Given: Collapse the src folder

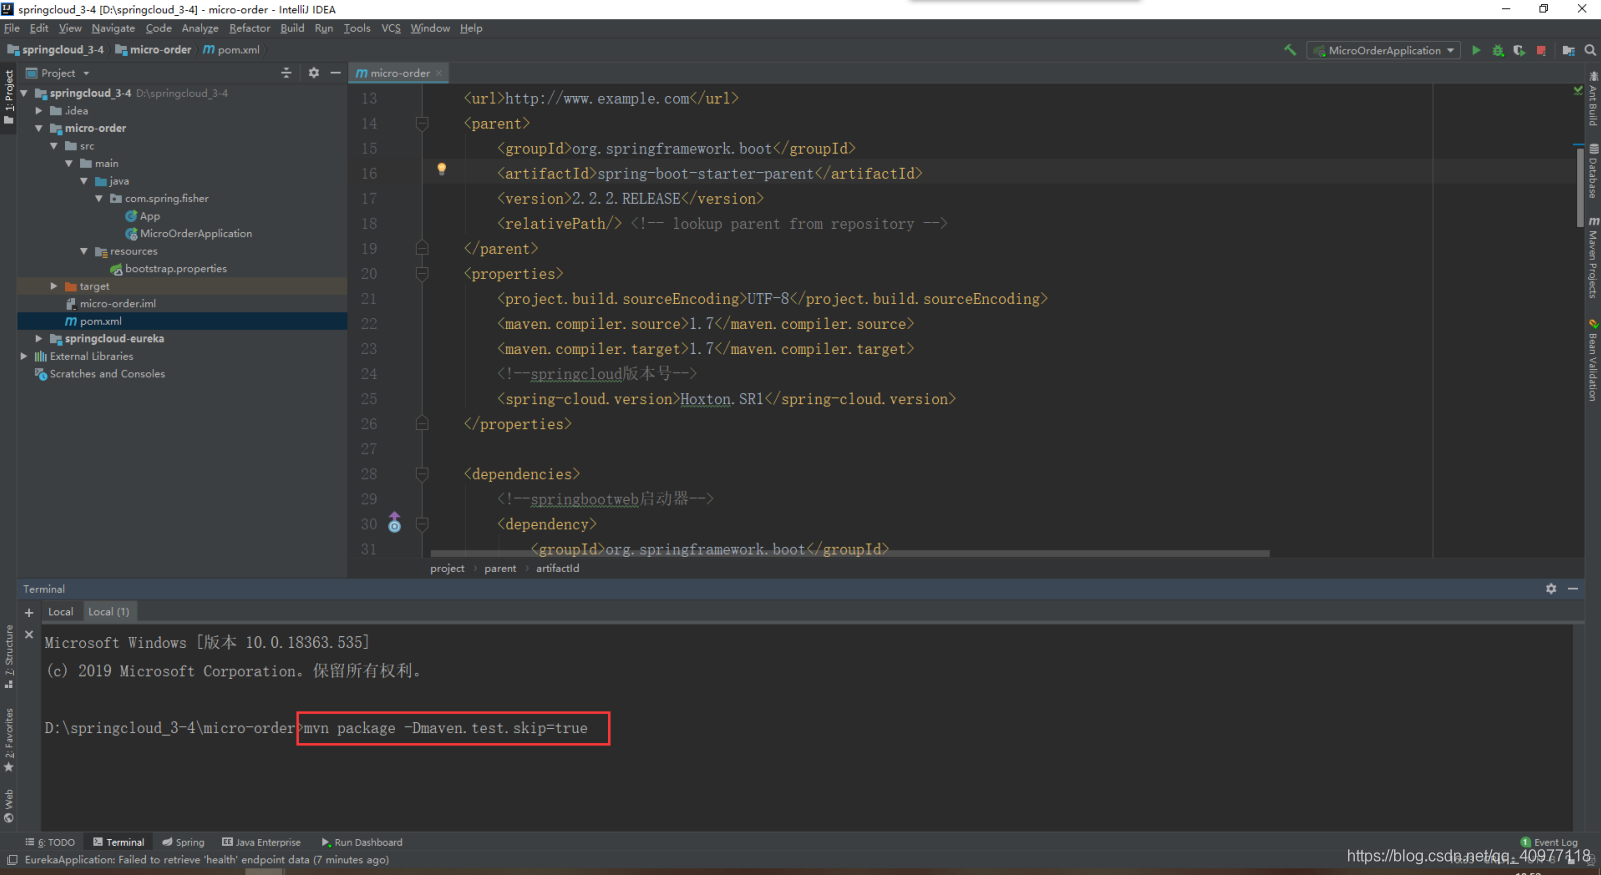Looking at the screenshot, I should [54, 146].
